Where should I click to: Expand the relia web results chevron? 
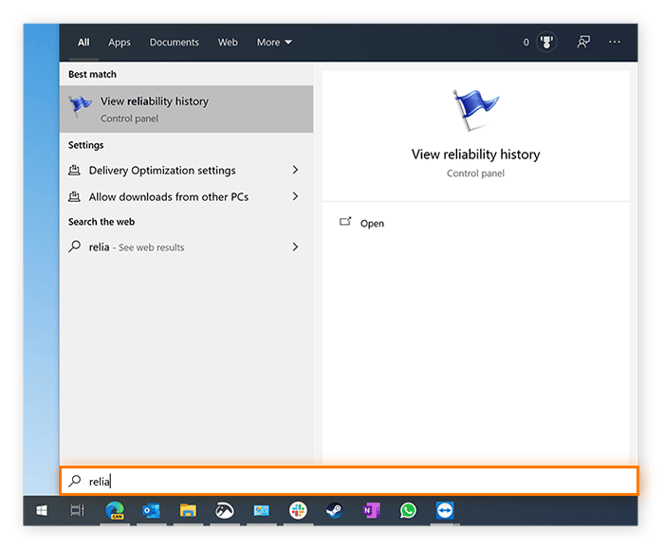(x=295, y=246)
